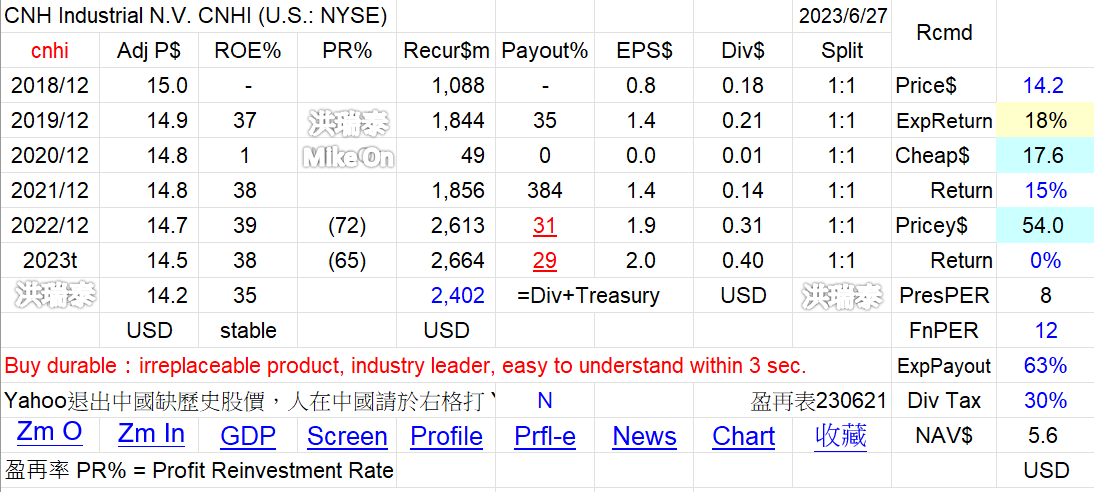This screenshot has width=1094, height=492.
Task: Open the Zm O link
Action: (x=49, y=433)
